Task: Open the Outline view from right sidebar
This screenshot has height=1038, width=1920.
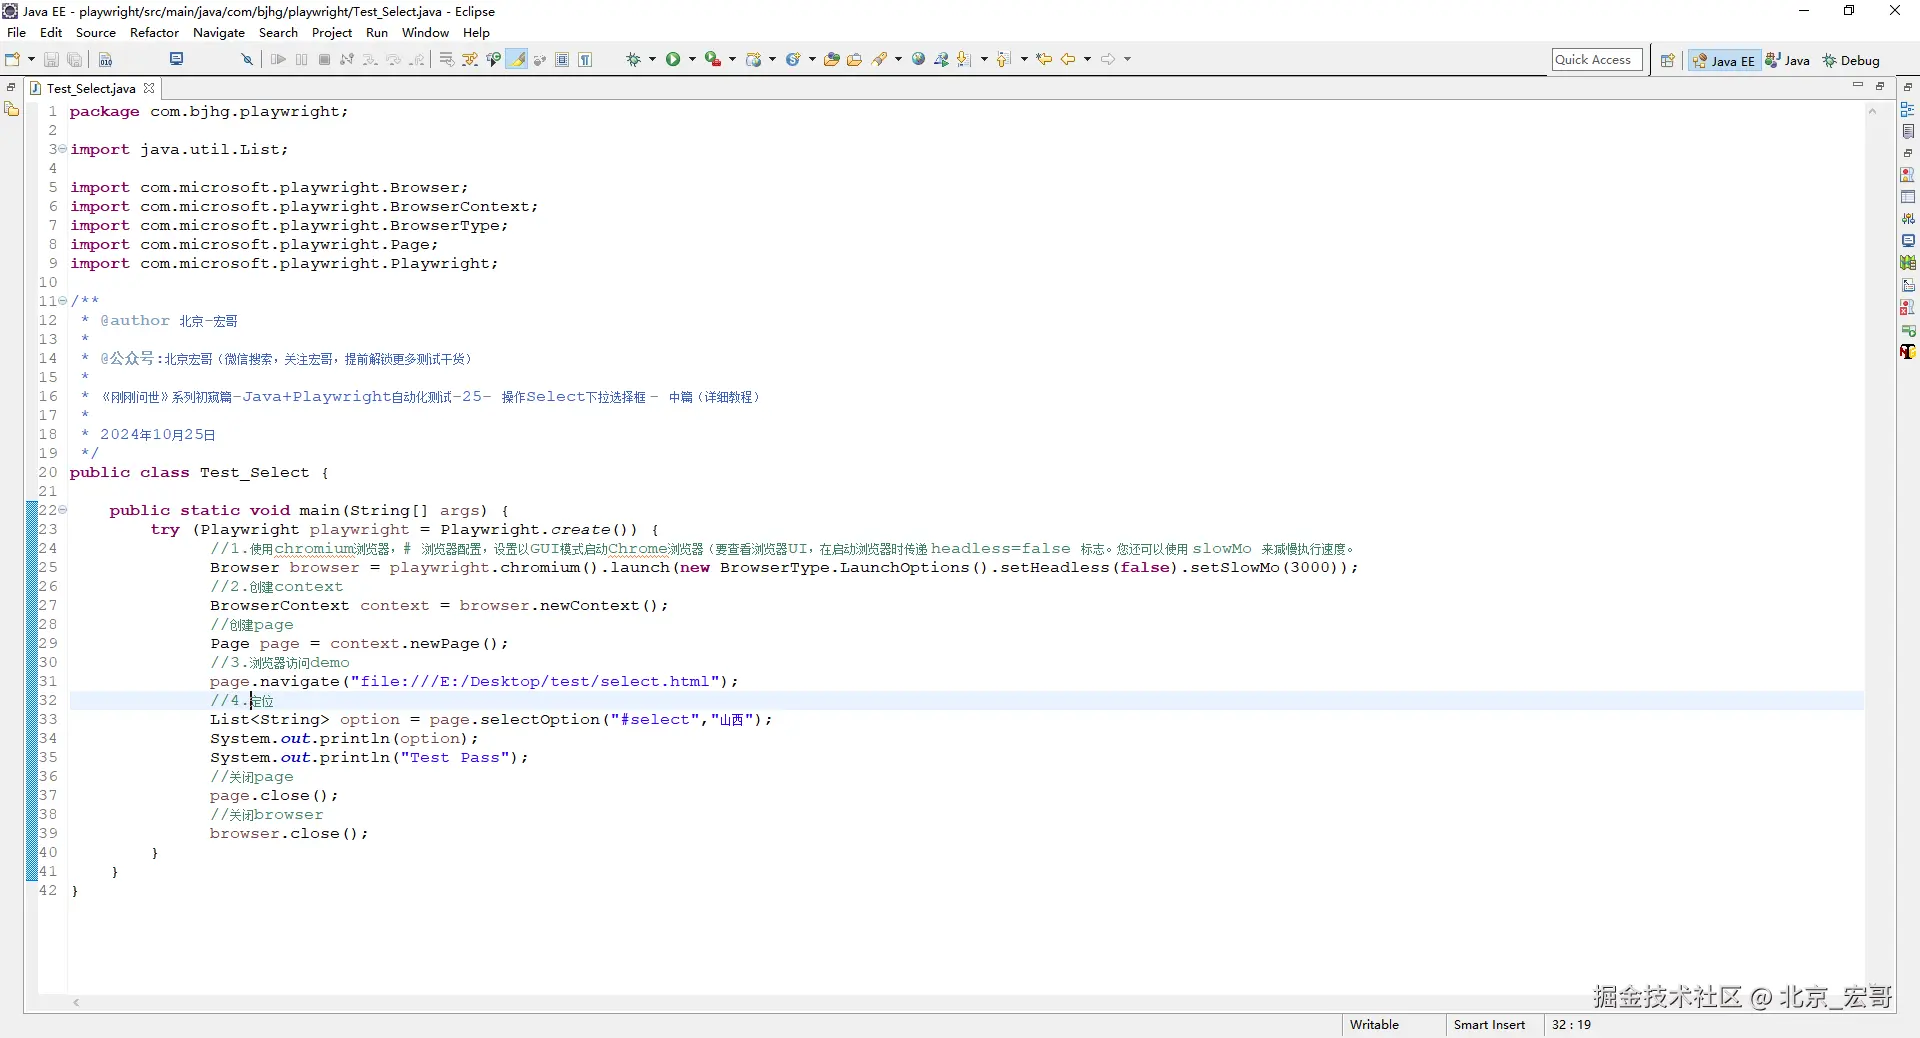Action: [1907, 110]
